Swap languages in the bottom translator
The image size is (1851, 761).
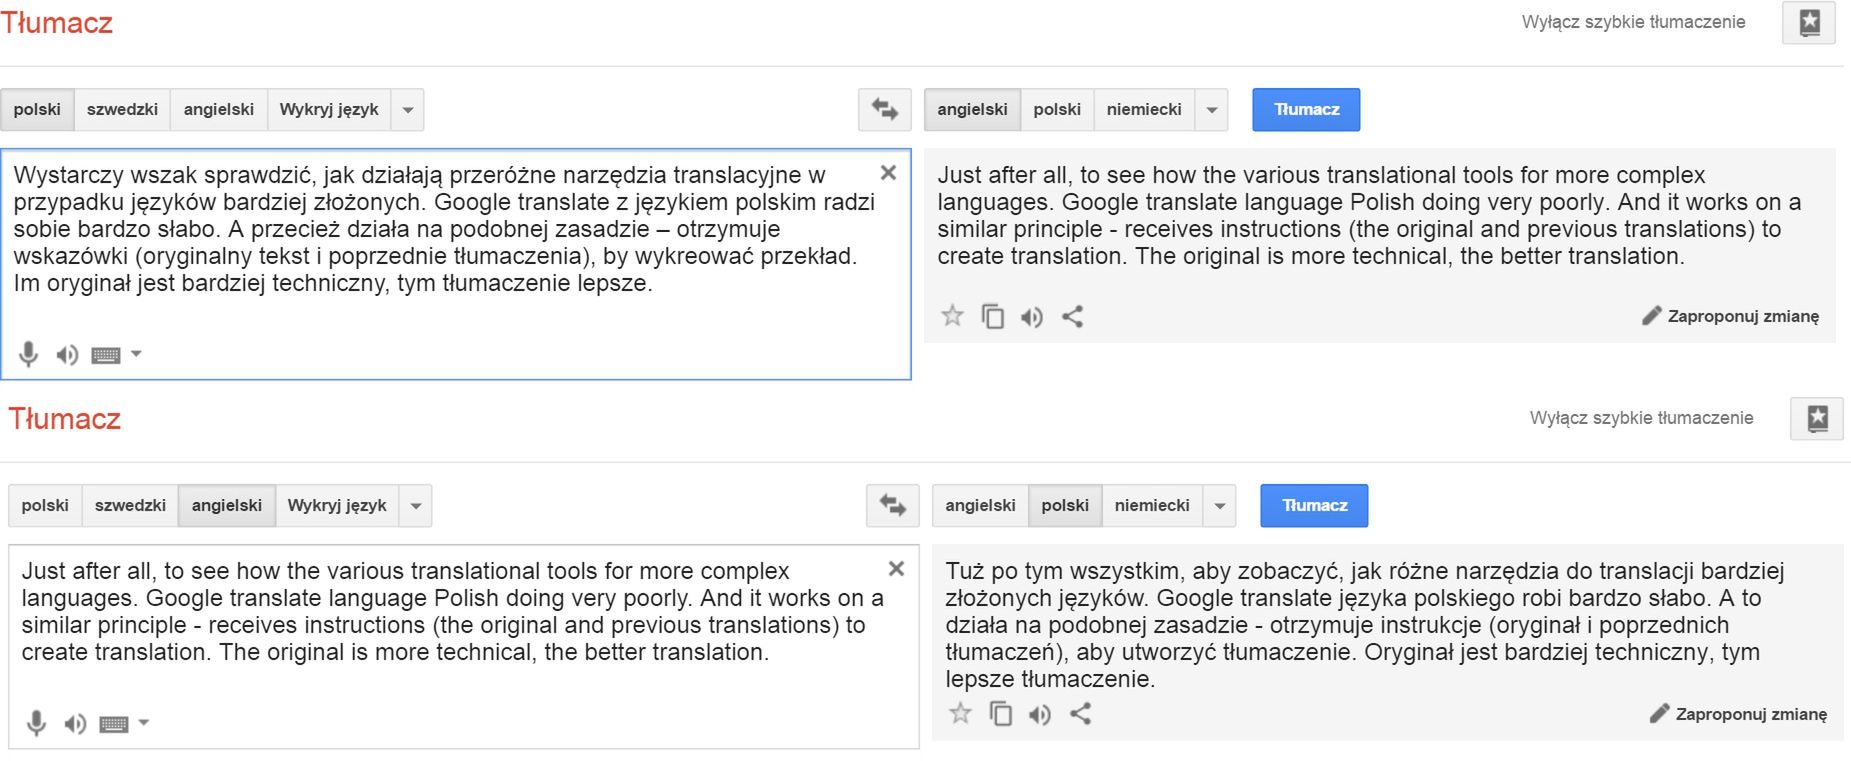[x=892, y=506]
